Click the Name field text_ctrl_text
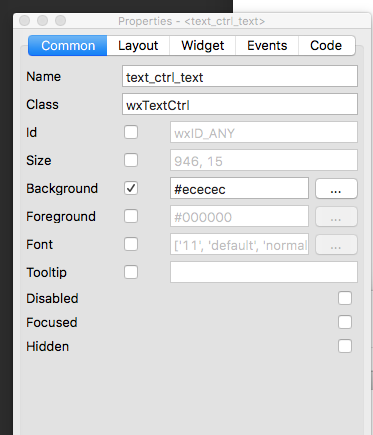The width and height of the screenshot is (373, 435). point(240,76)
